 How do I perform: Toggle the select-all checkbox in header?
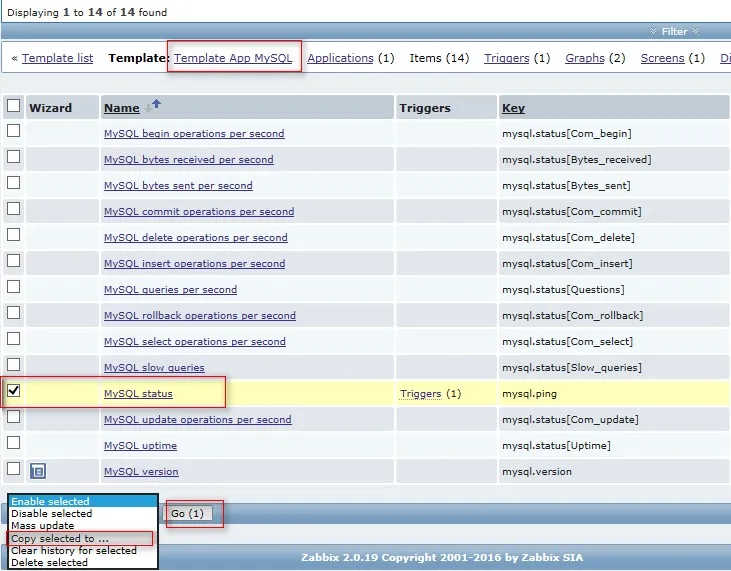point(14,106)
